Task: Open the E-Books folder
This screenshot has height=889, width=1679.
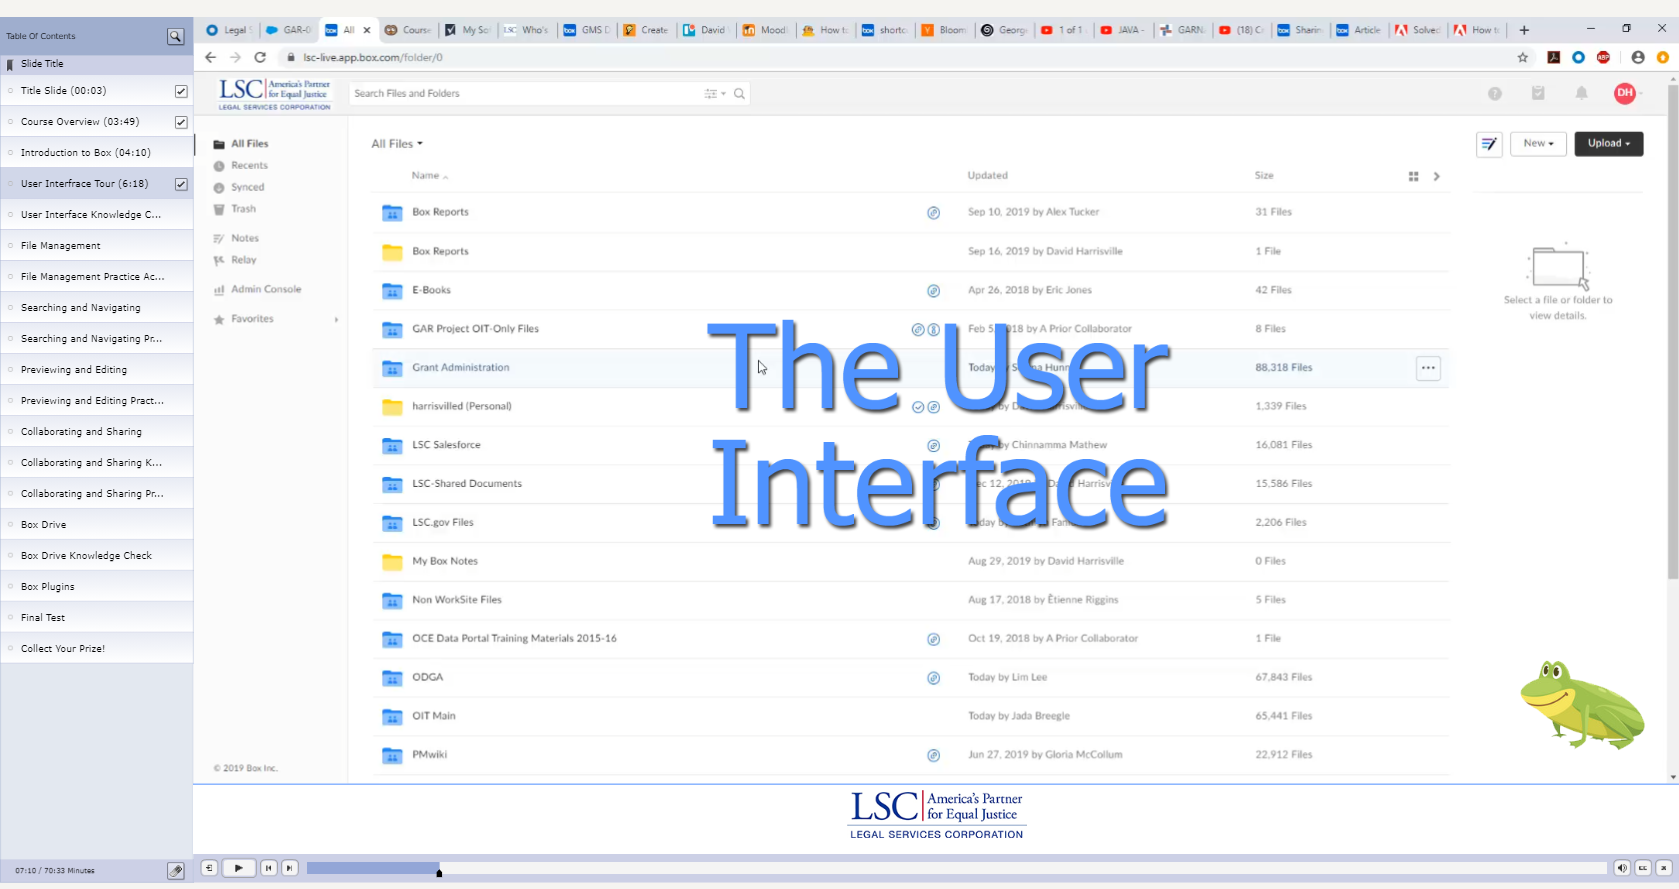Action: [x=431, y=291]
